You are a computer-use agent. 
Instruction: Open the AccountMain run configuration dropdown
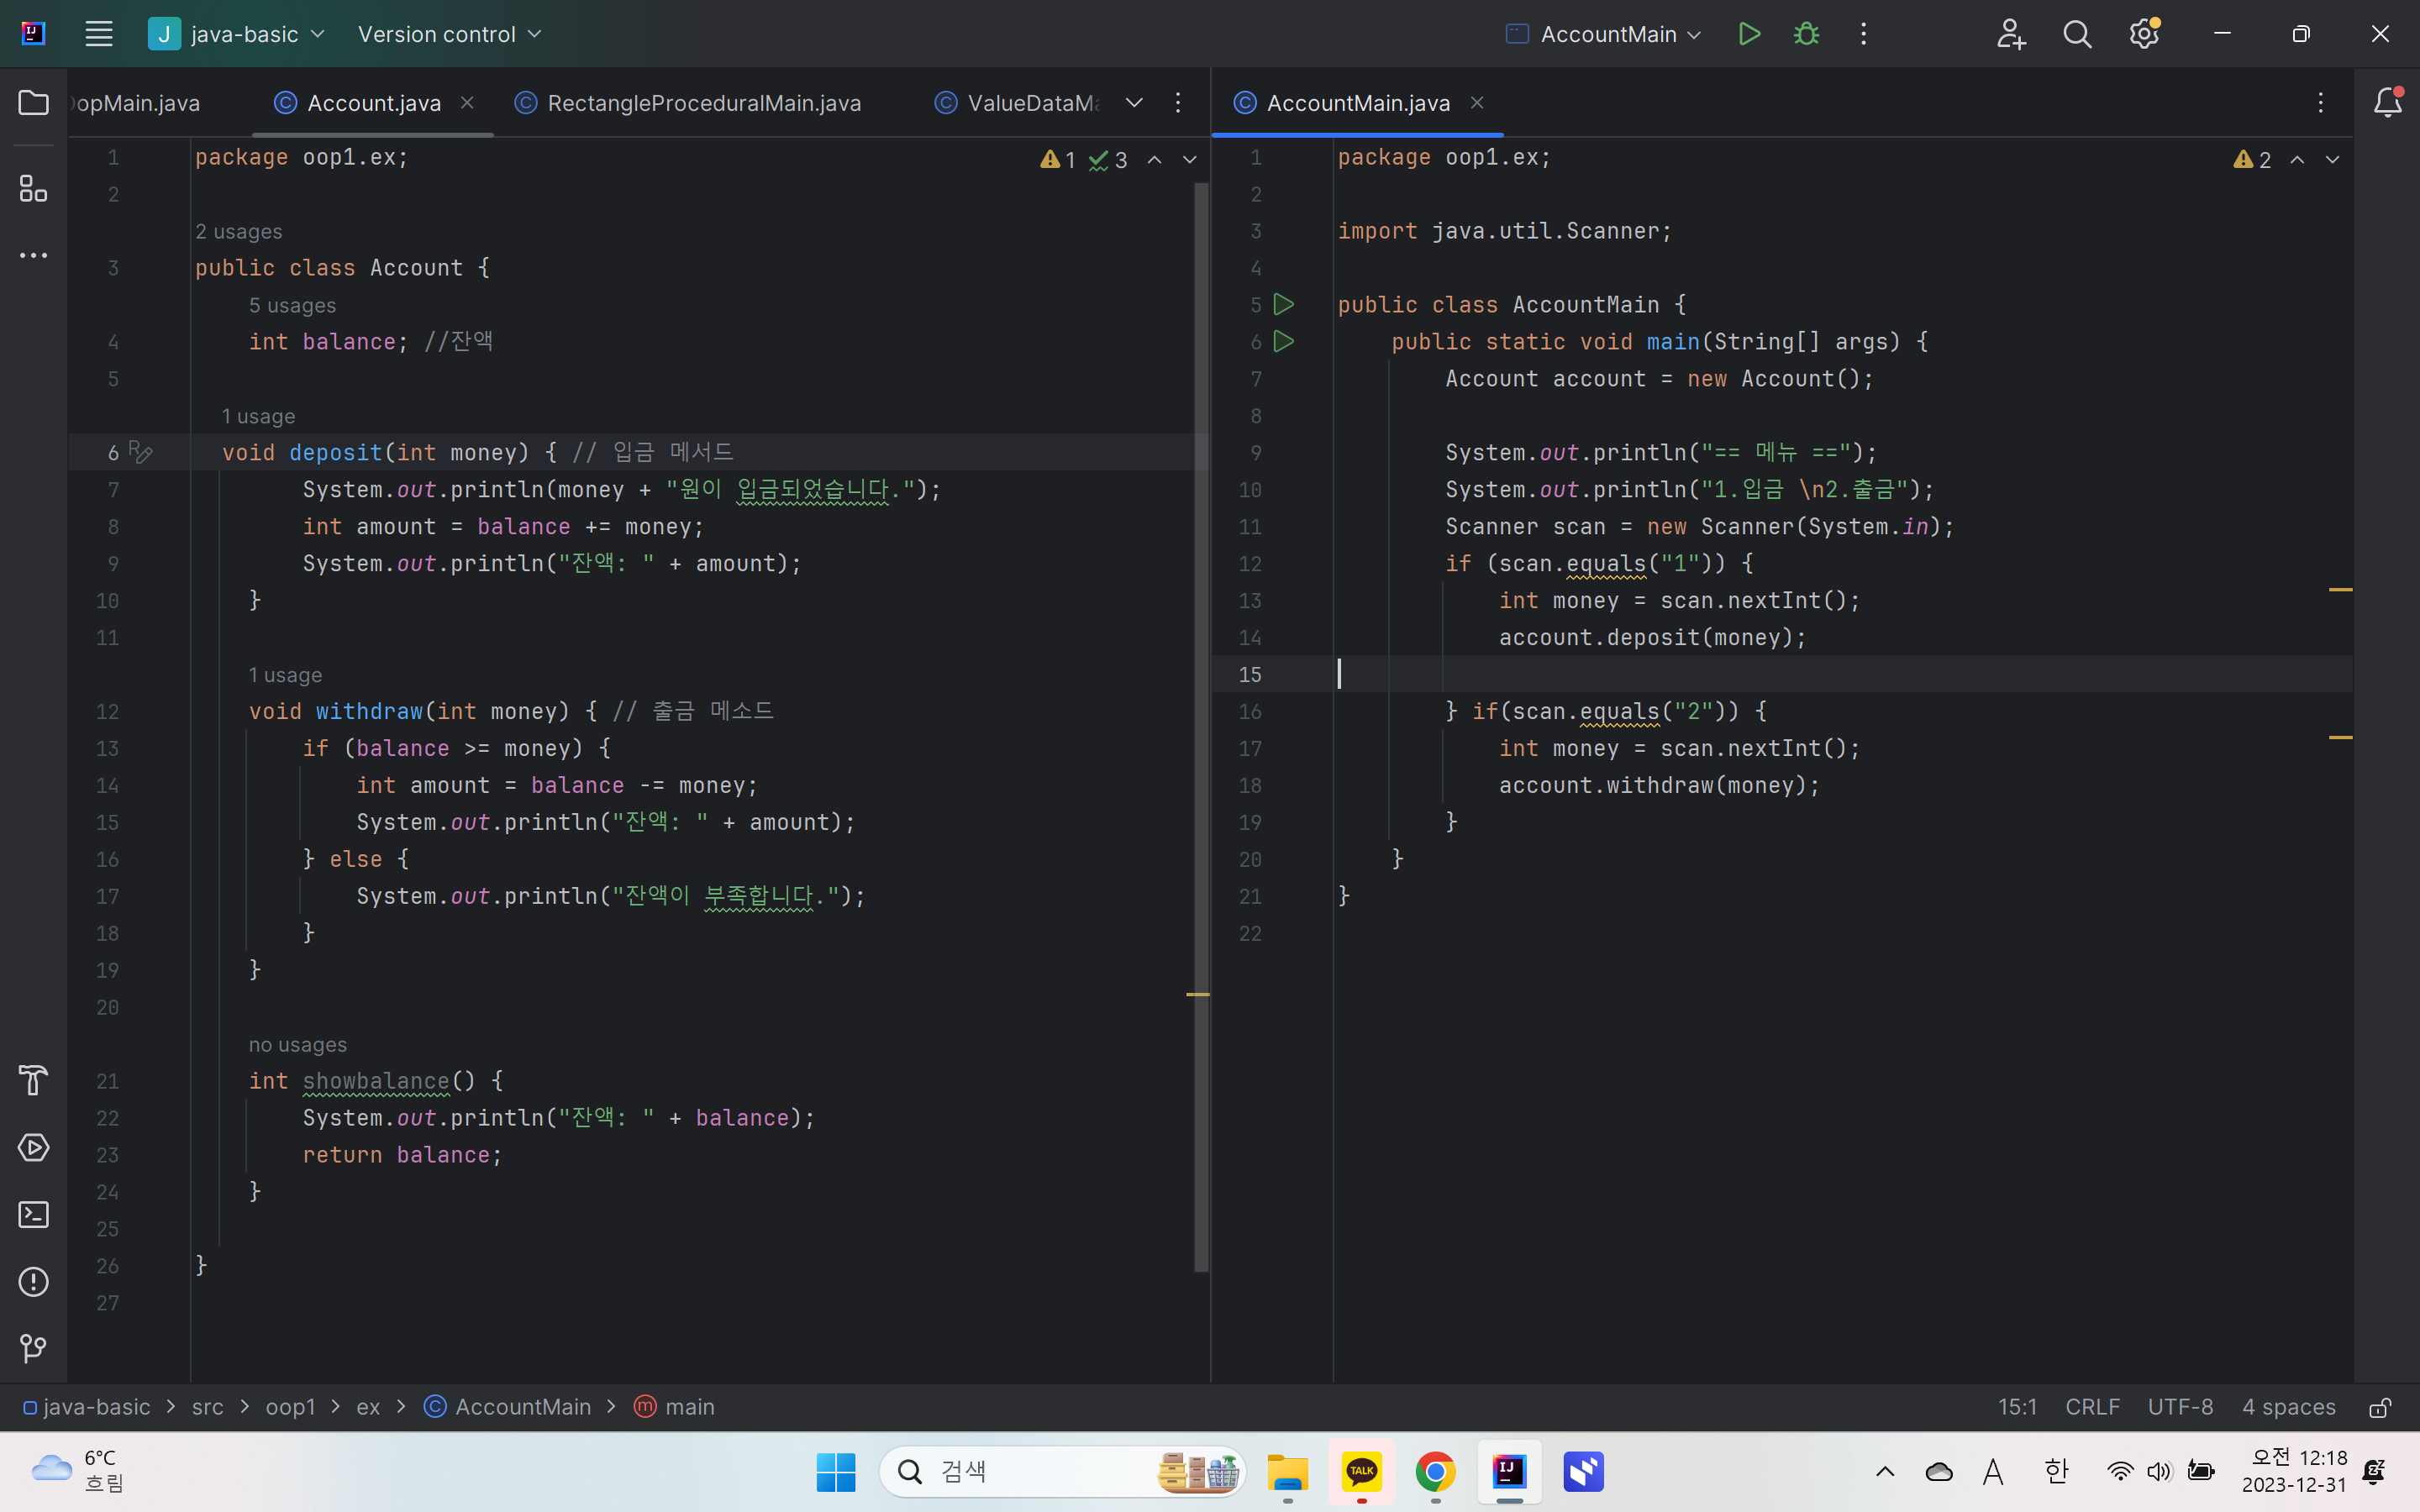1603,34
